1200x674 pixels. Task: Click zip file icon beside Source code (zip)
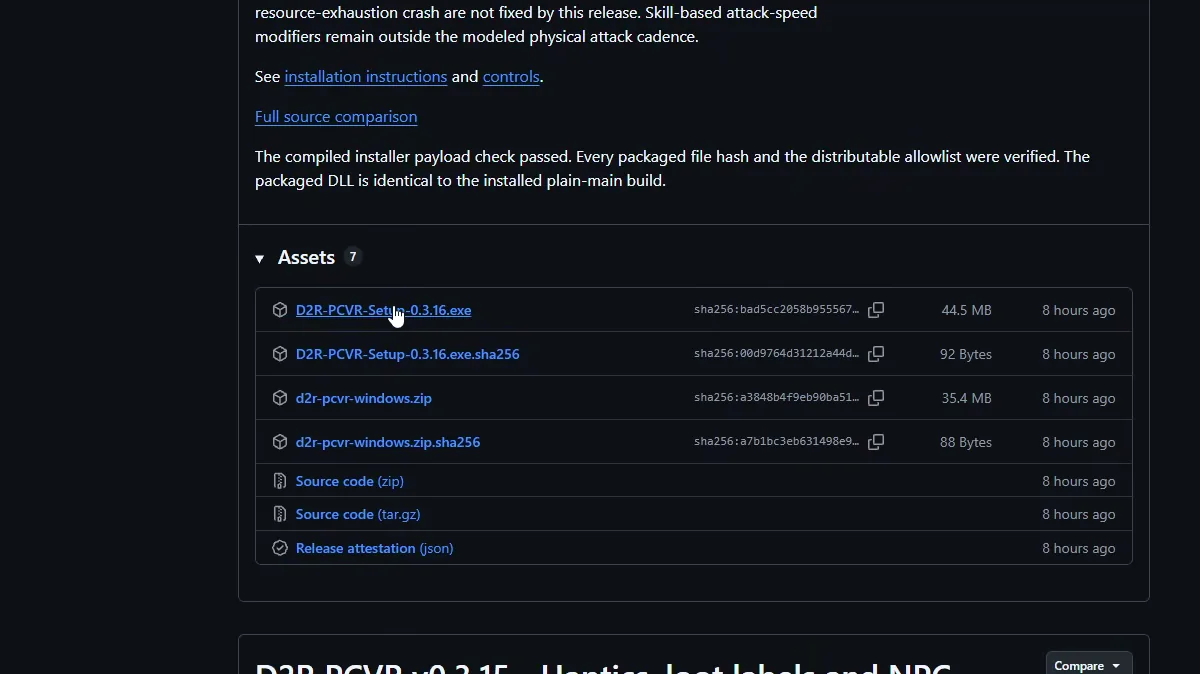coord(280,481)
